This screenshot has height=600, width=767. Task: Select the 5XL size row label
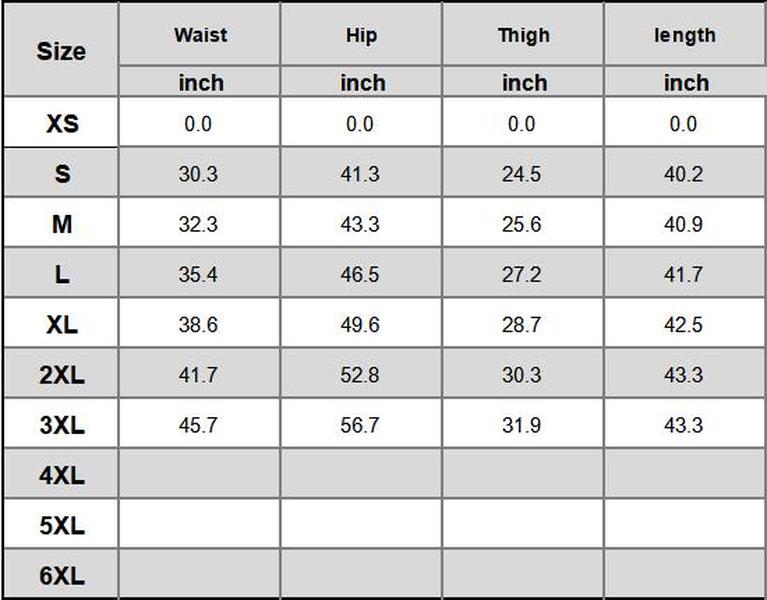point(61,526)
